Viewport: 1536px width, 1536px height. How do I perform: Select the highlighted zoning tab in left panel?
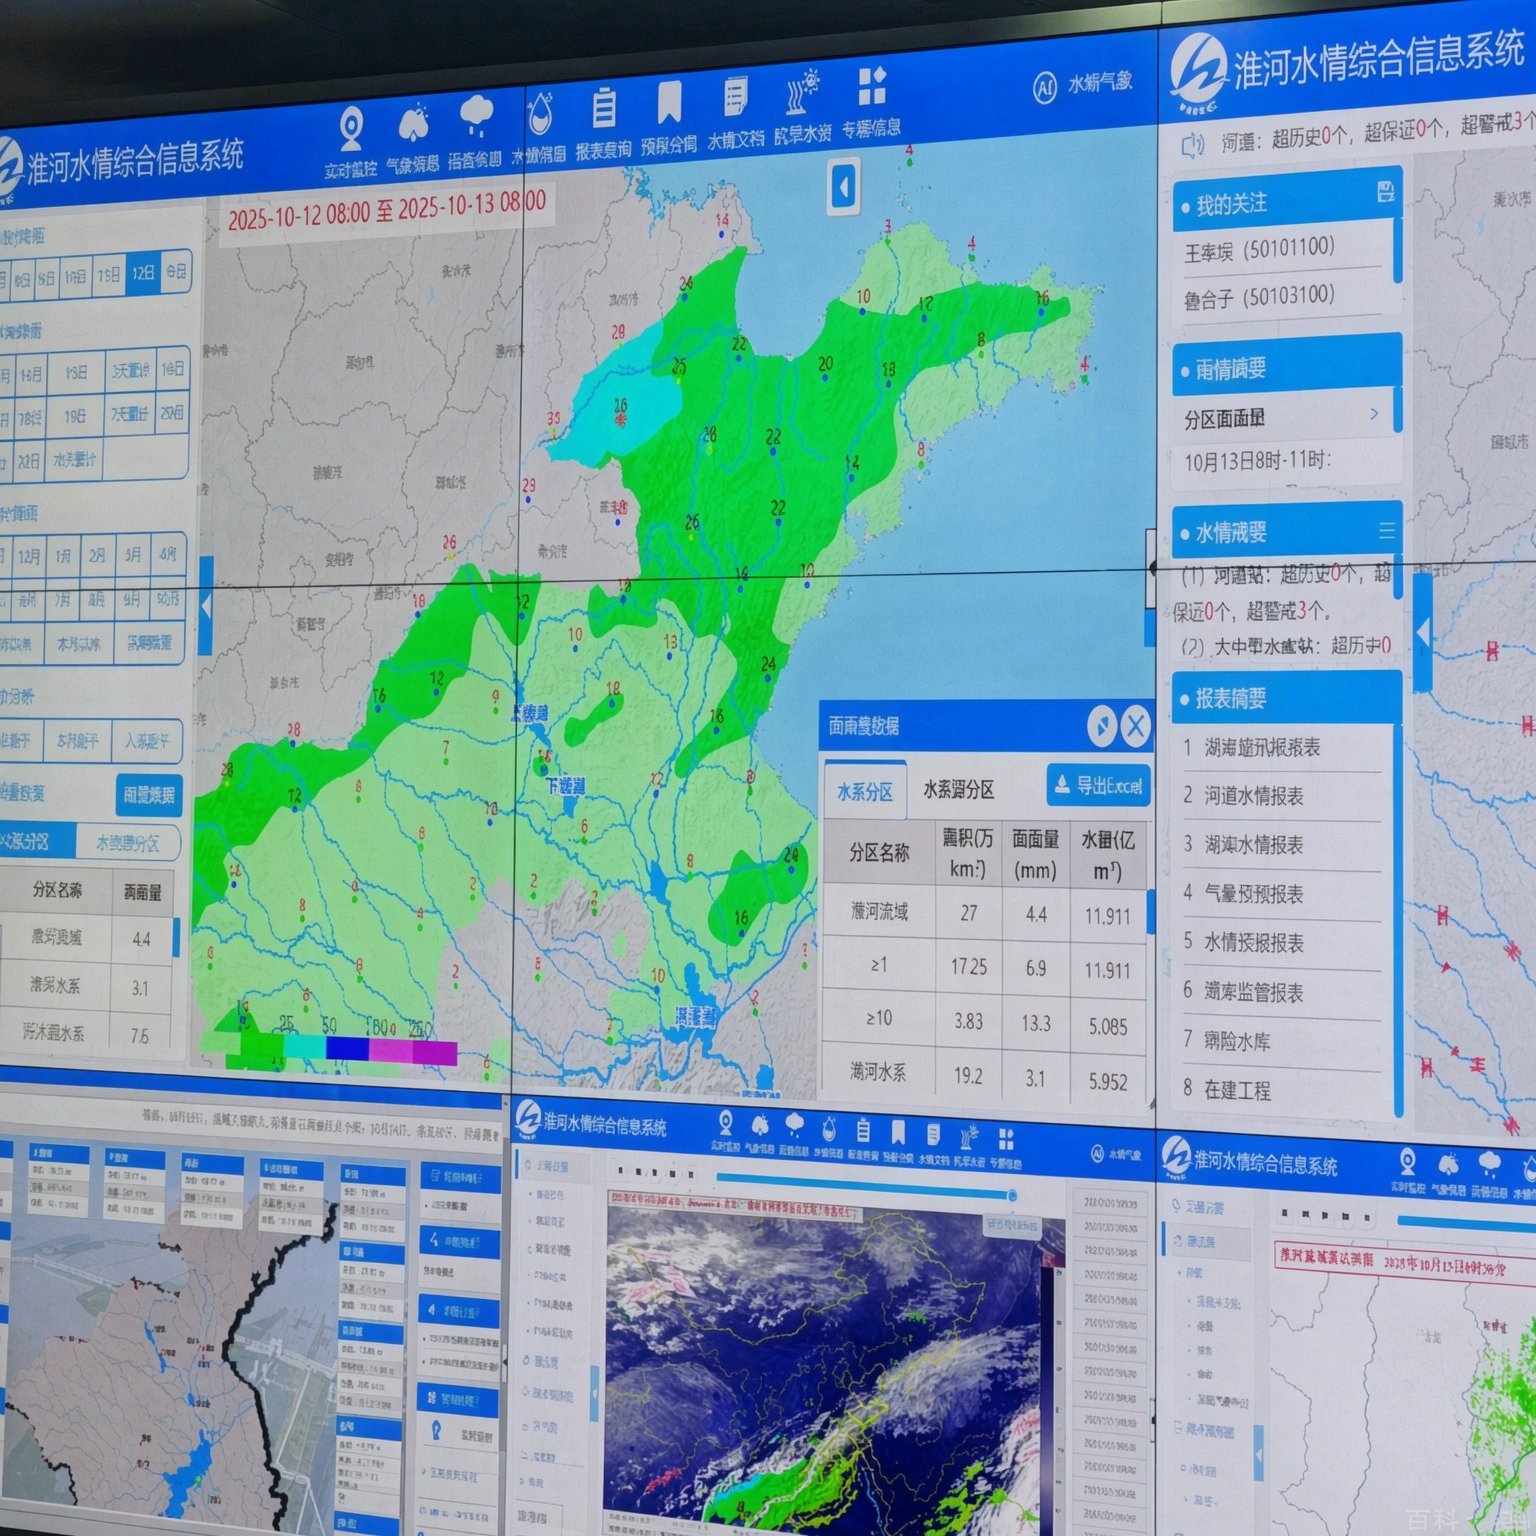coord(35,841)
